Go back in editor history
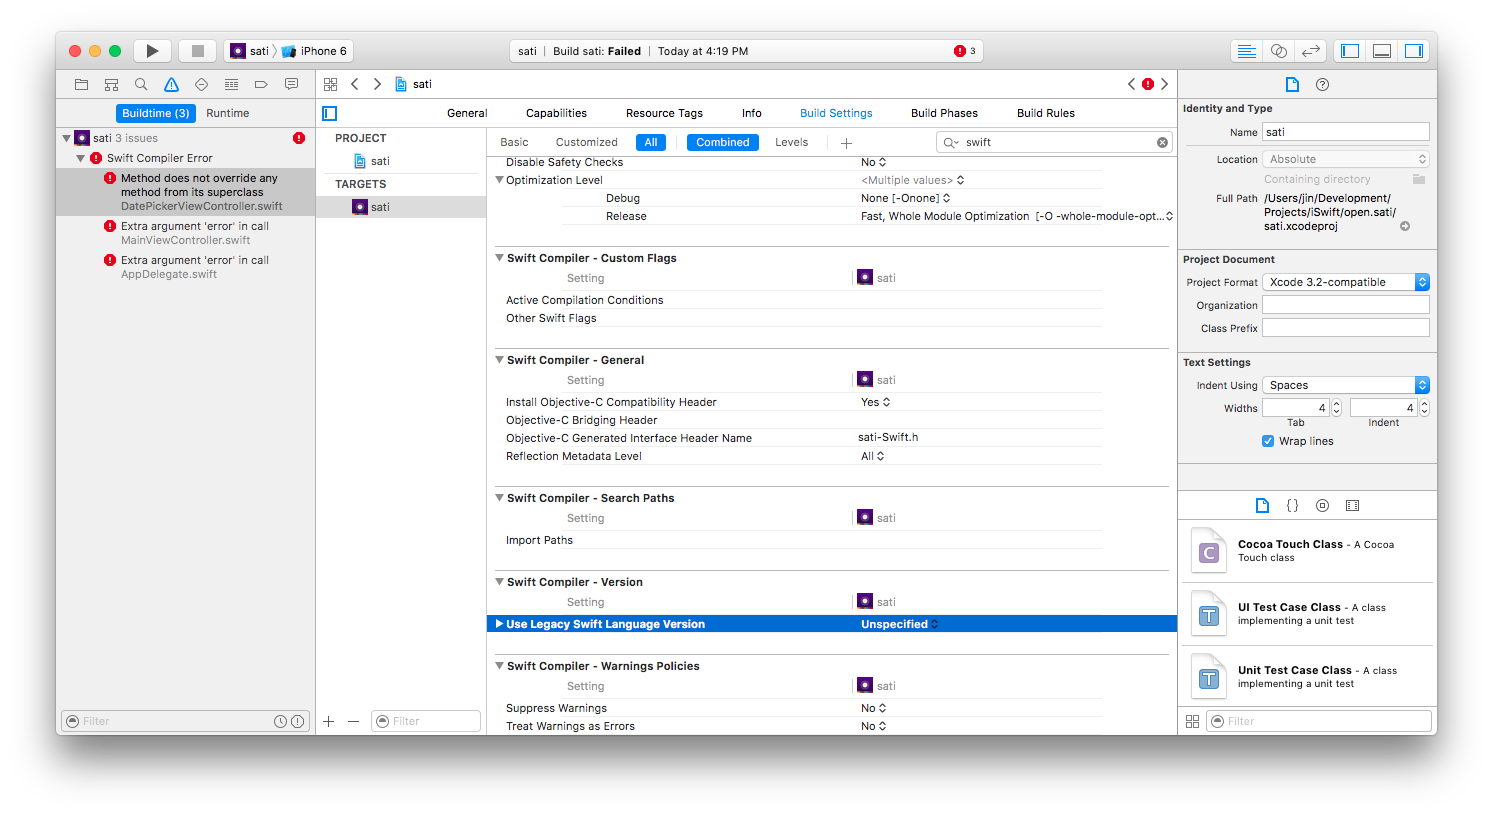The width and height of the screenshot is (1493, 815). point(355,84)
